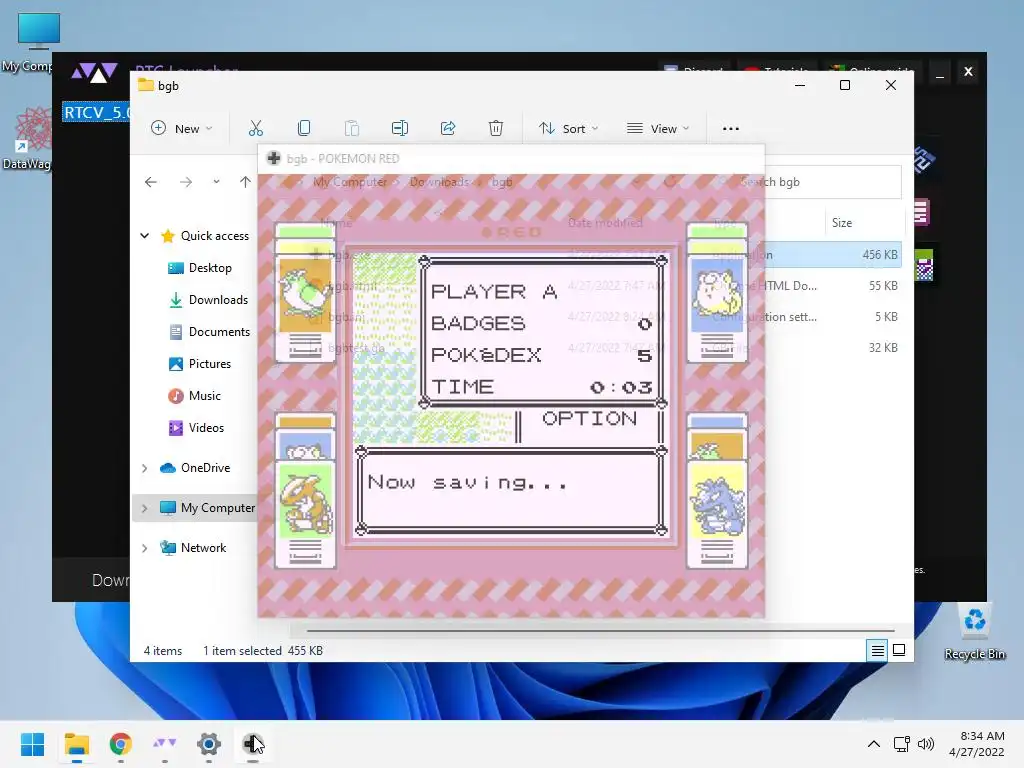Click the Explorer forward arrow
The width and height of the screenshot is (1024, 768).
(x=185, y=182)
